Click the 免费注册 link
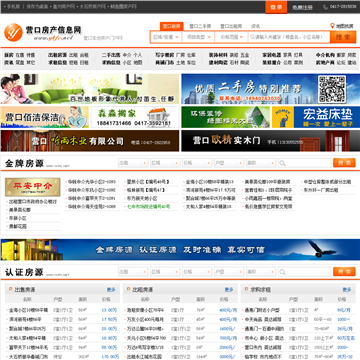The image size is (360, 360). (302, 7)
